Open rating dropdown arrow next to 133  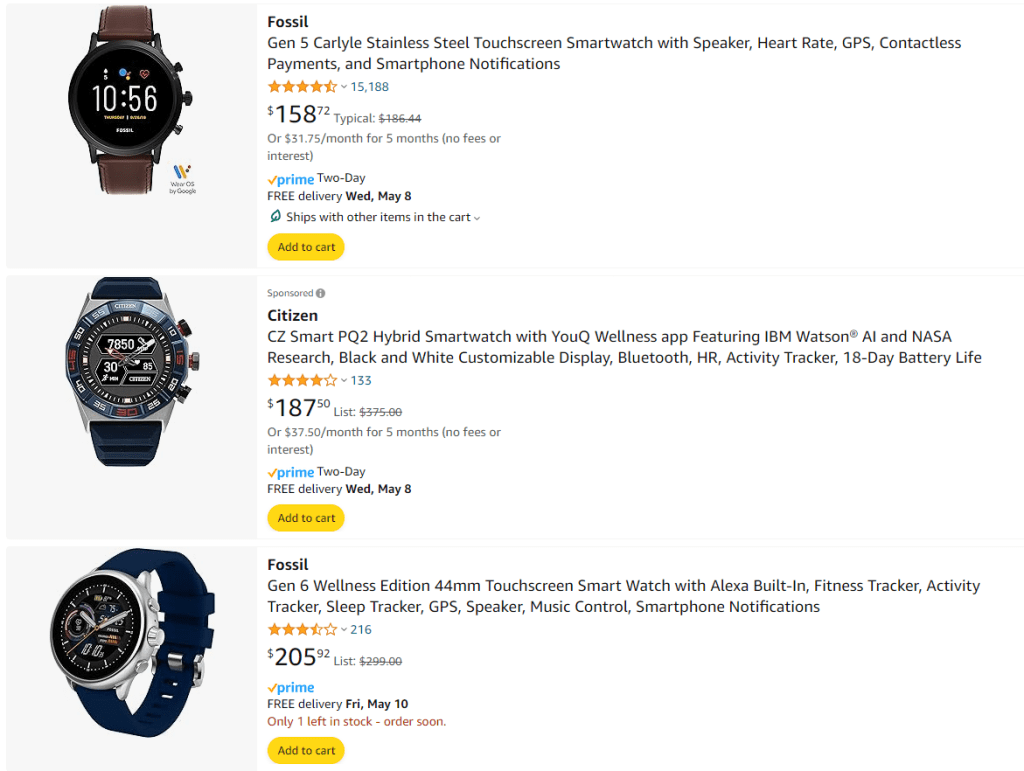click(x=344, y=381)
